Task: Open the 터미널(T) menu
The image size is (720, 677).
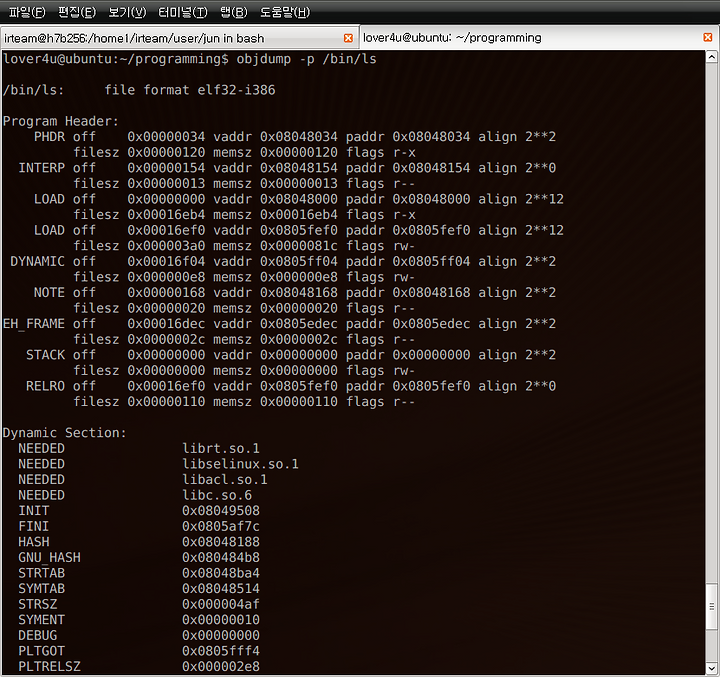Action: 183,12
